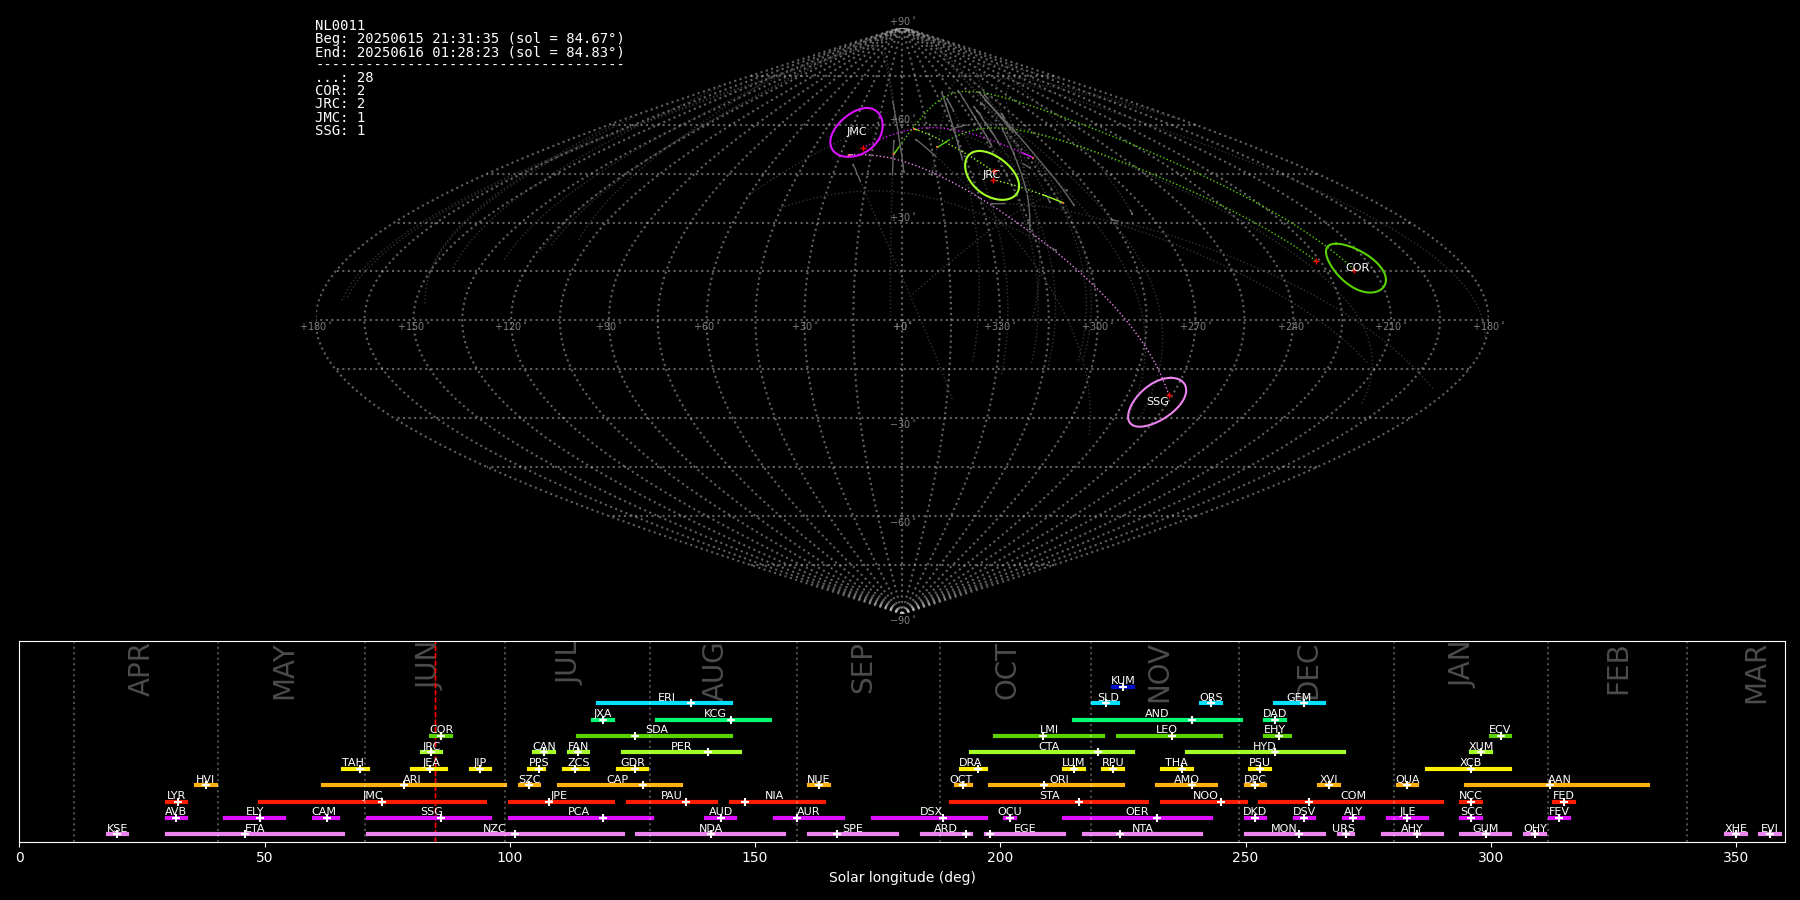Click the AND shower bar in timeline
The height and width of the screenshot is (900, 1800).
pos(1157,719)
